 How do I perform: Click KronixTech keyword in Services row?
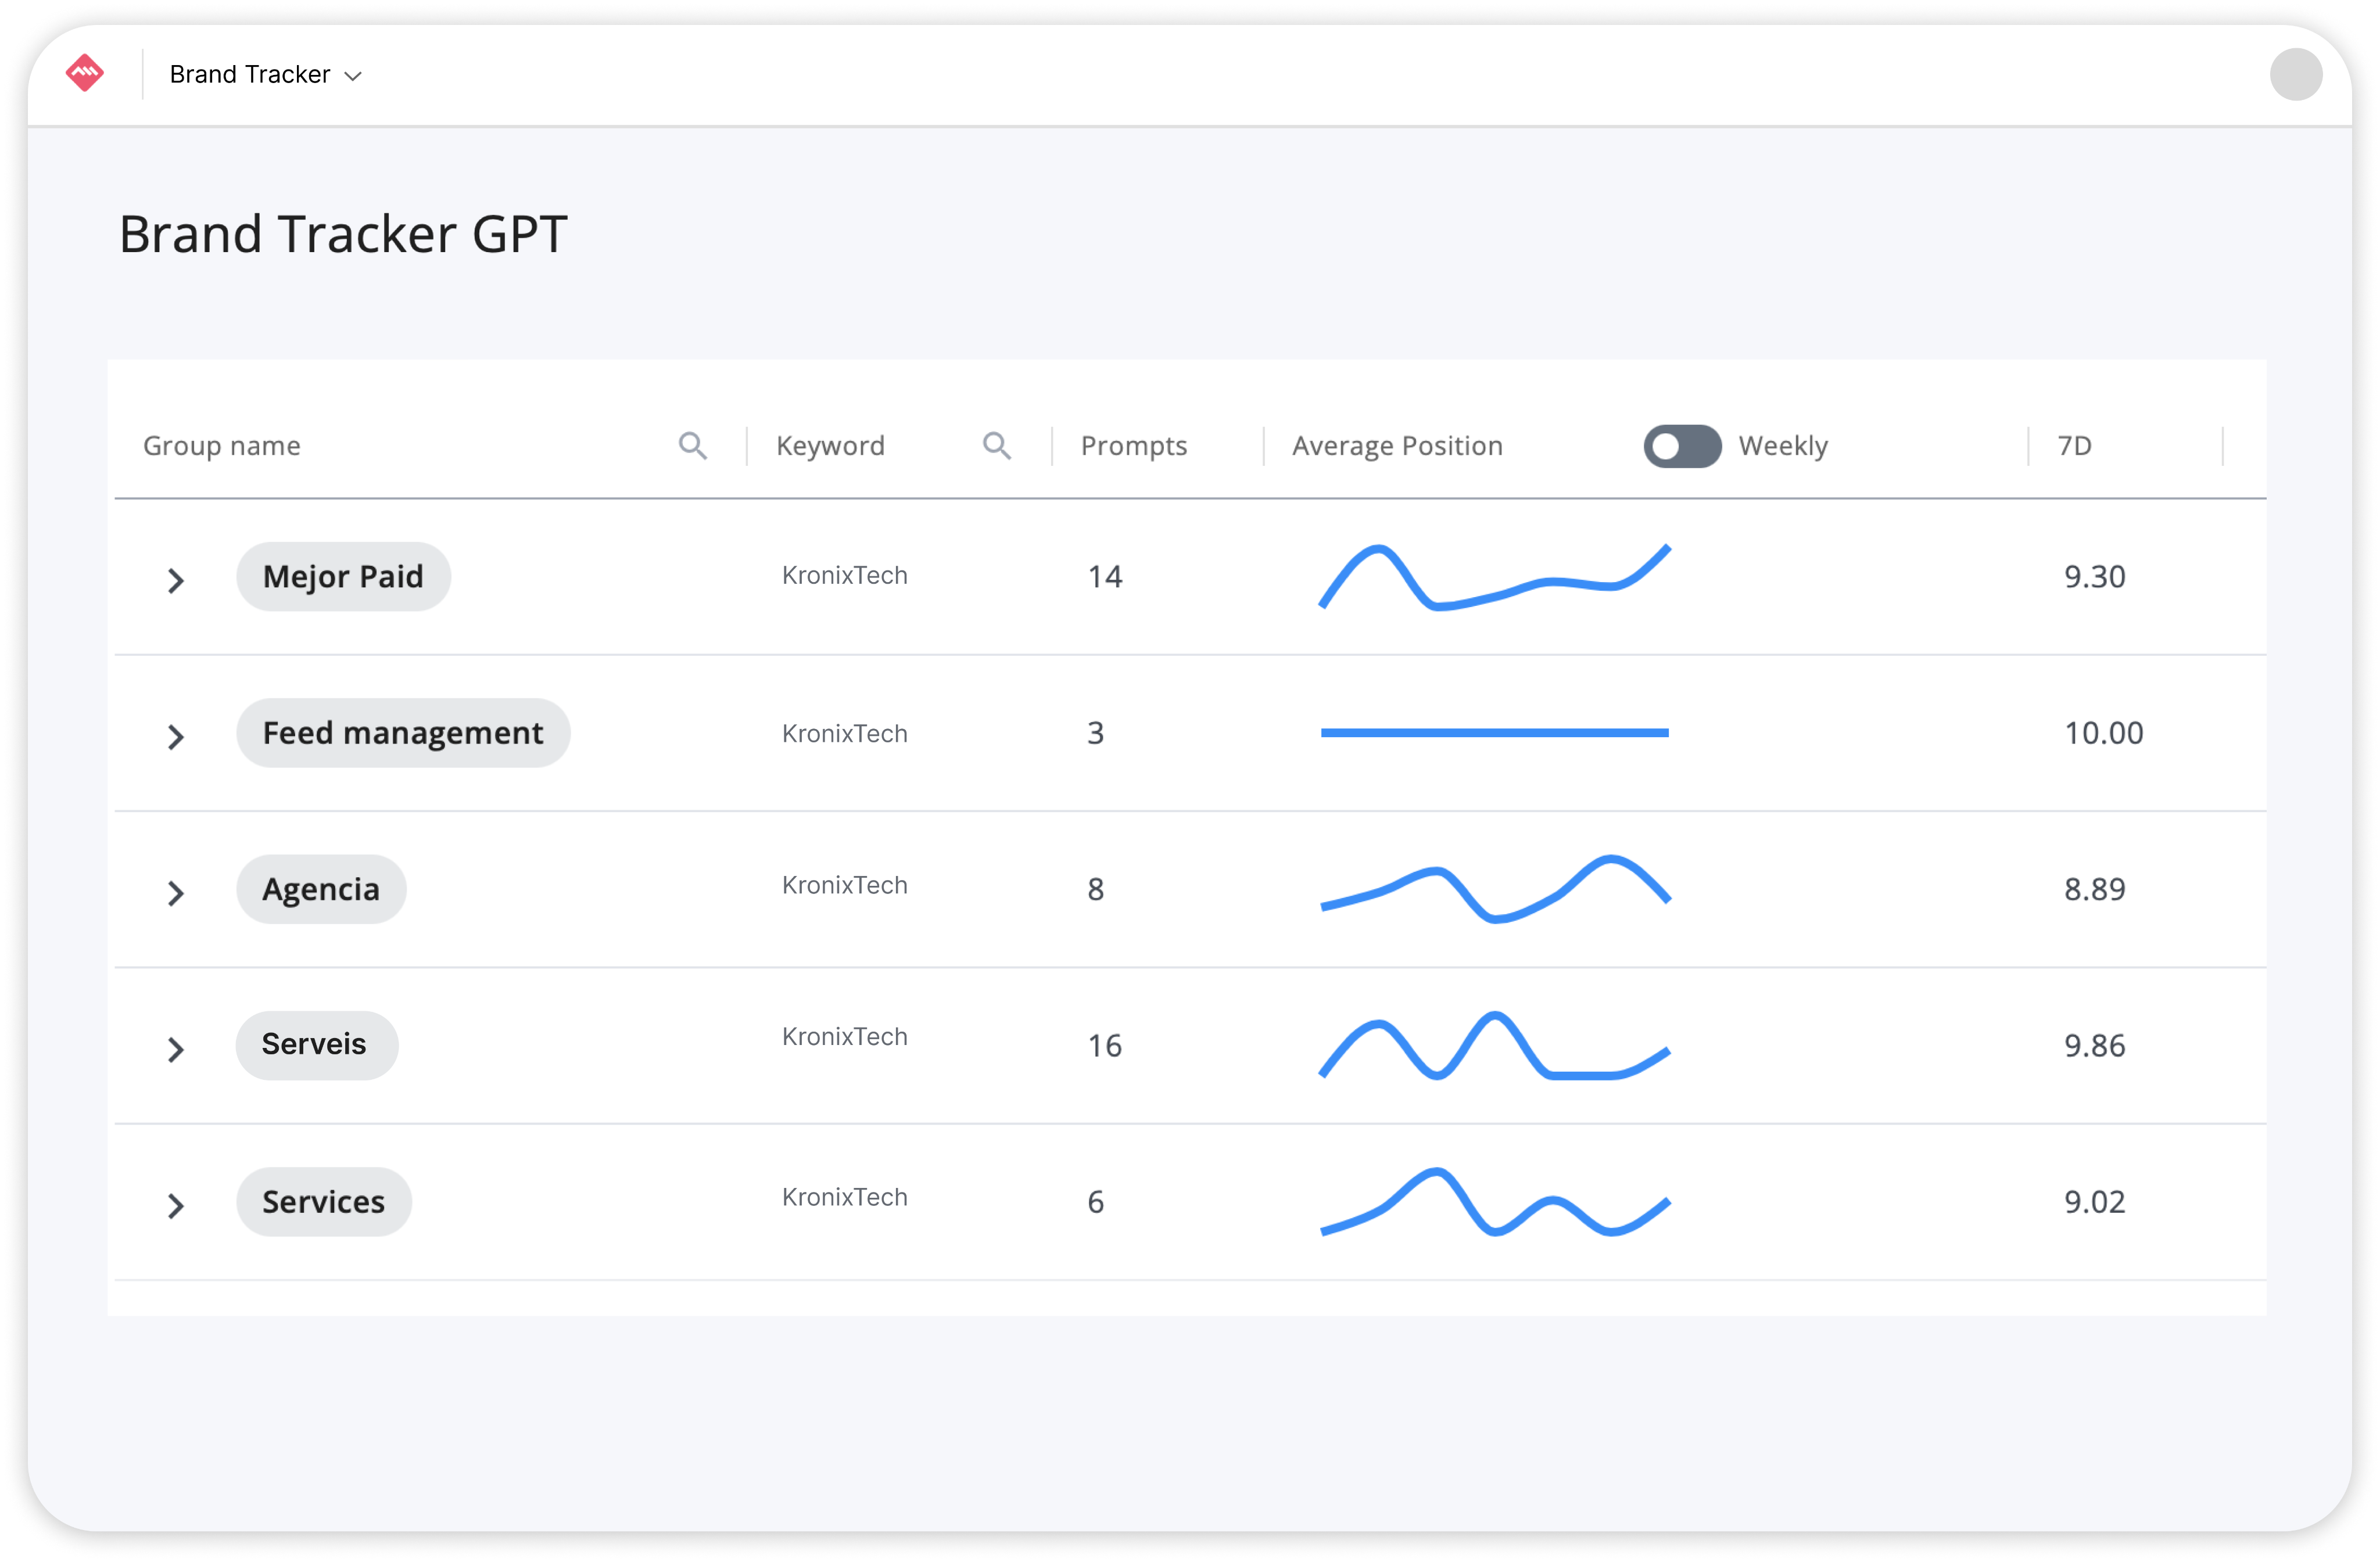[845, 1197]
